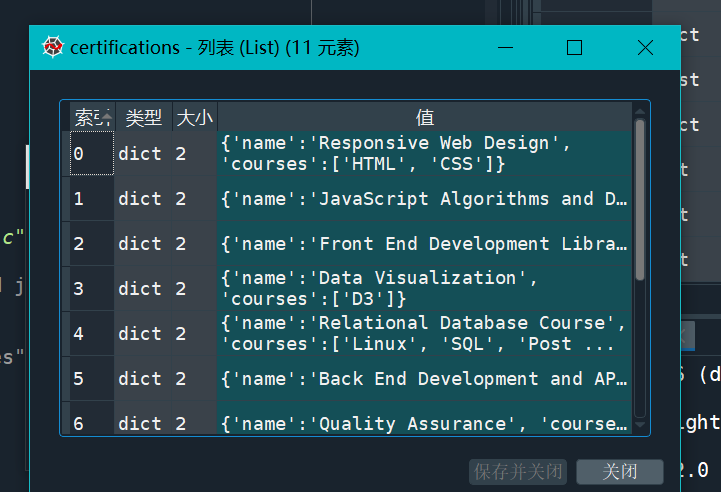Select the Back End Development value cell
Image resolution: width=721 pixels, height=492 pixels.
click(x=424, y=379)
